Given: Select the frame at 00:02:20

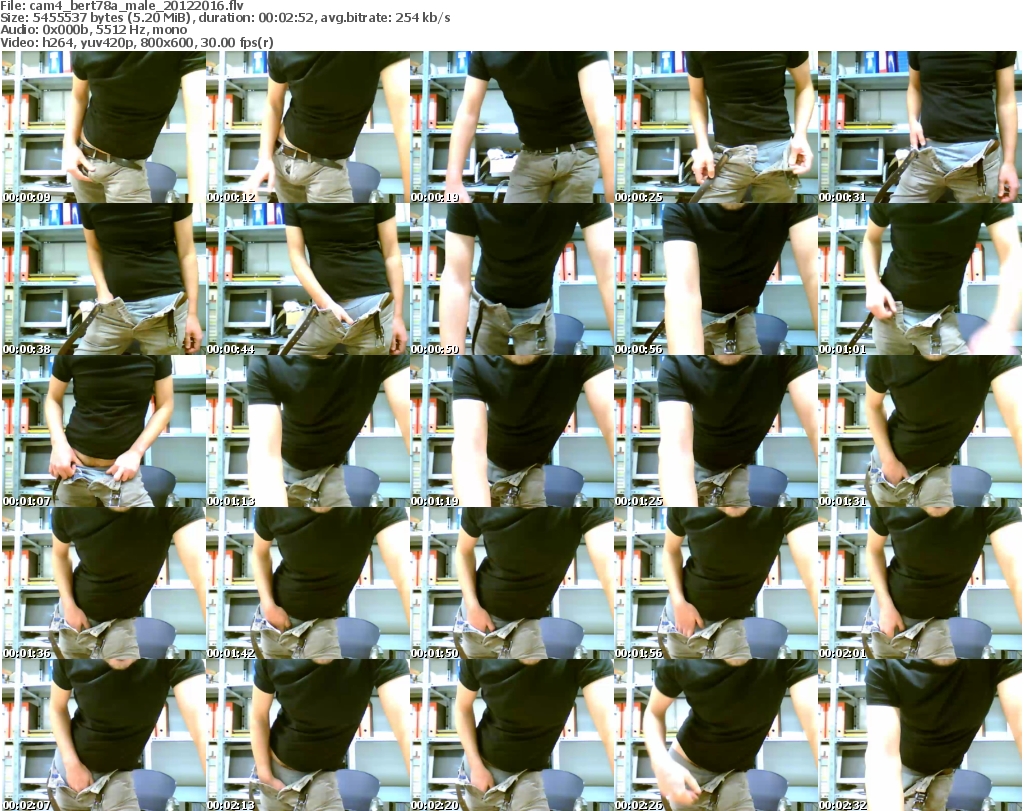Looking at the screenshot, I should [x=511, y=735].
